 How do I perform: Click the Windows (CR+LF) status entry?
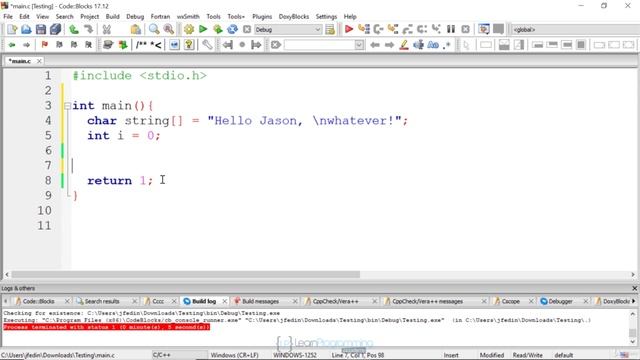(235, 355)
